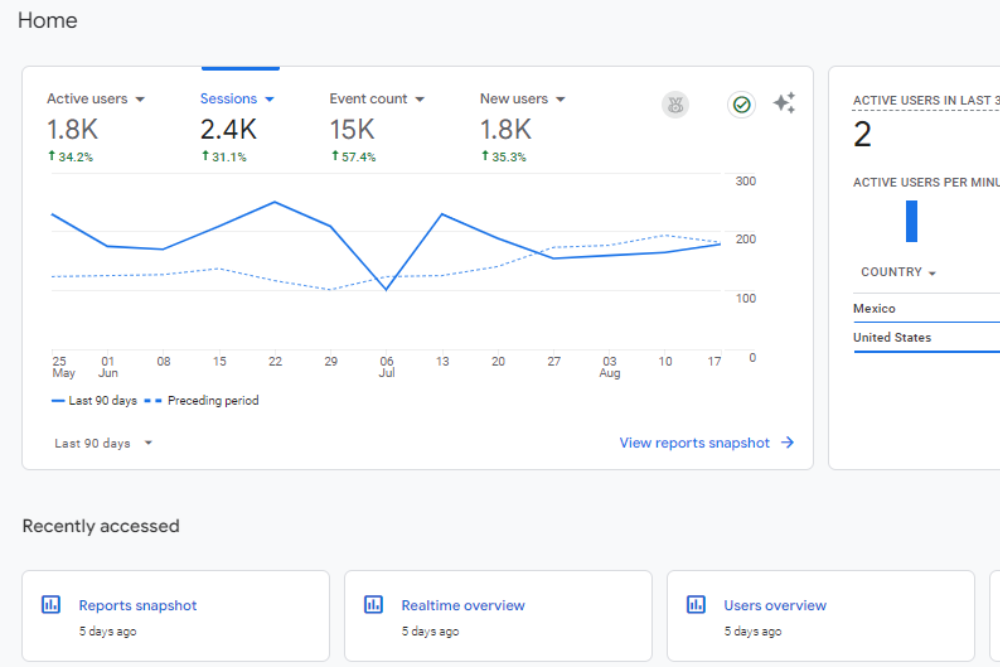
Task: Open the New users metric dropdown
Action: click(x=561, y=99)
